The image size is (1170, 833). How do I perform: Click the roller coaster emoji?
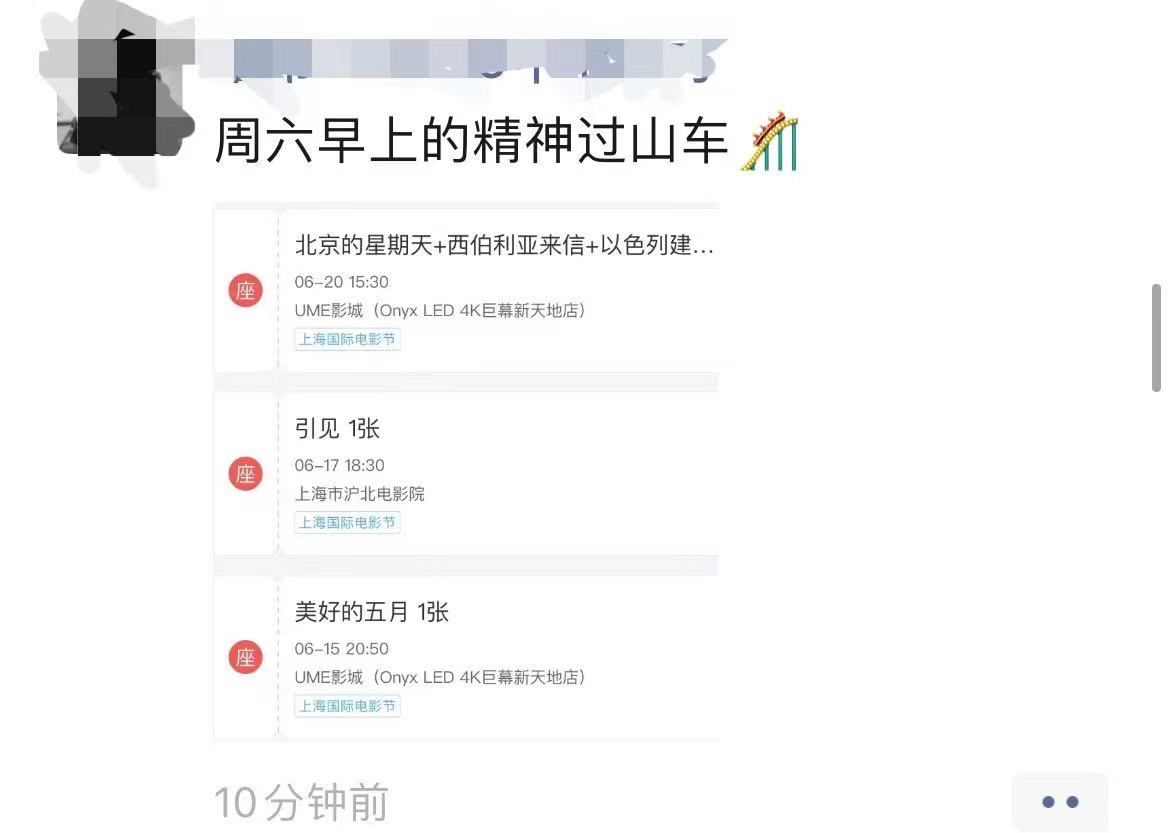769,140
